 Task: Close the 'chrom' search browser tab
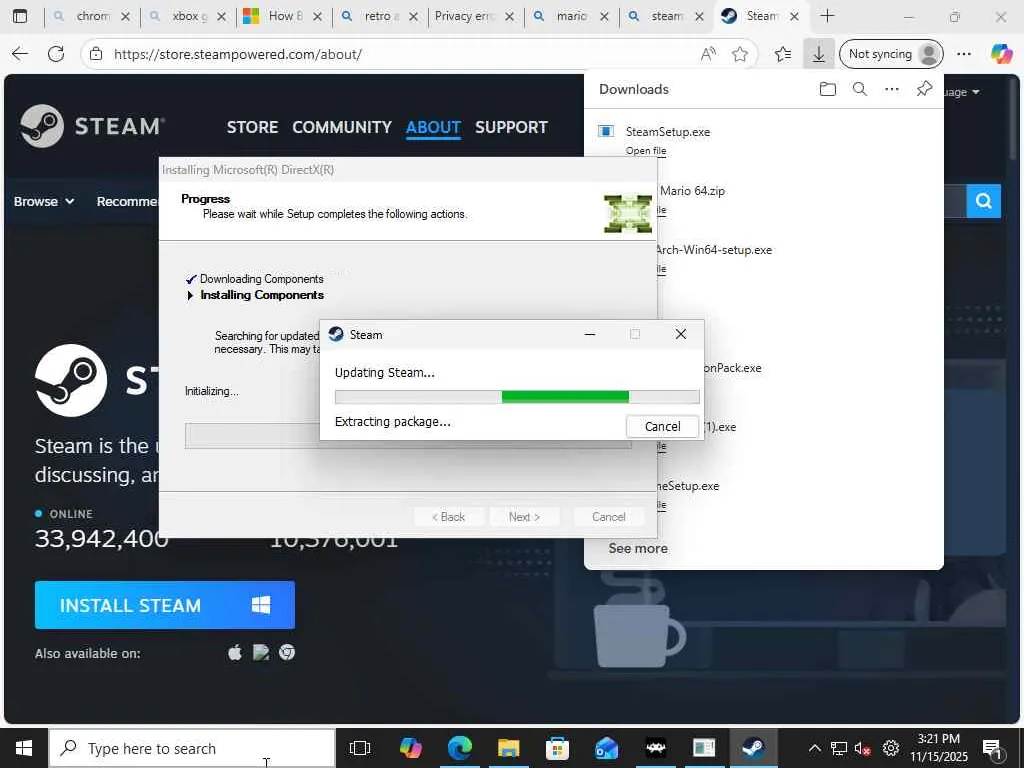coord(125,16)
